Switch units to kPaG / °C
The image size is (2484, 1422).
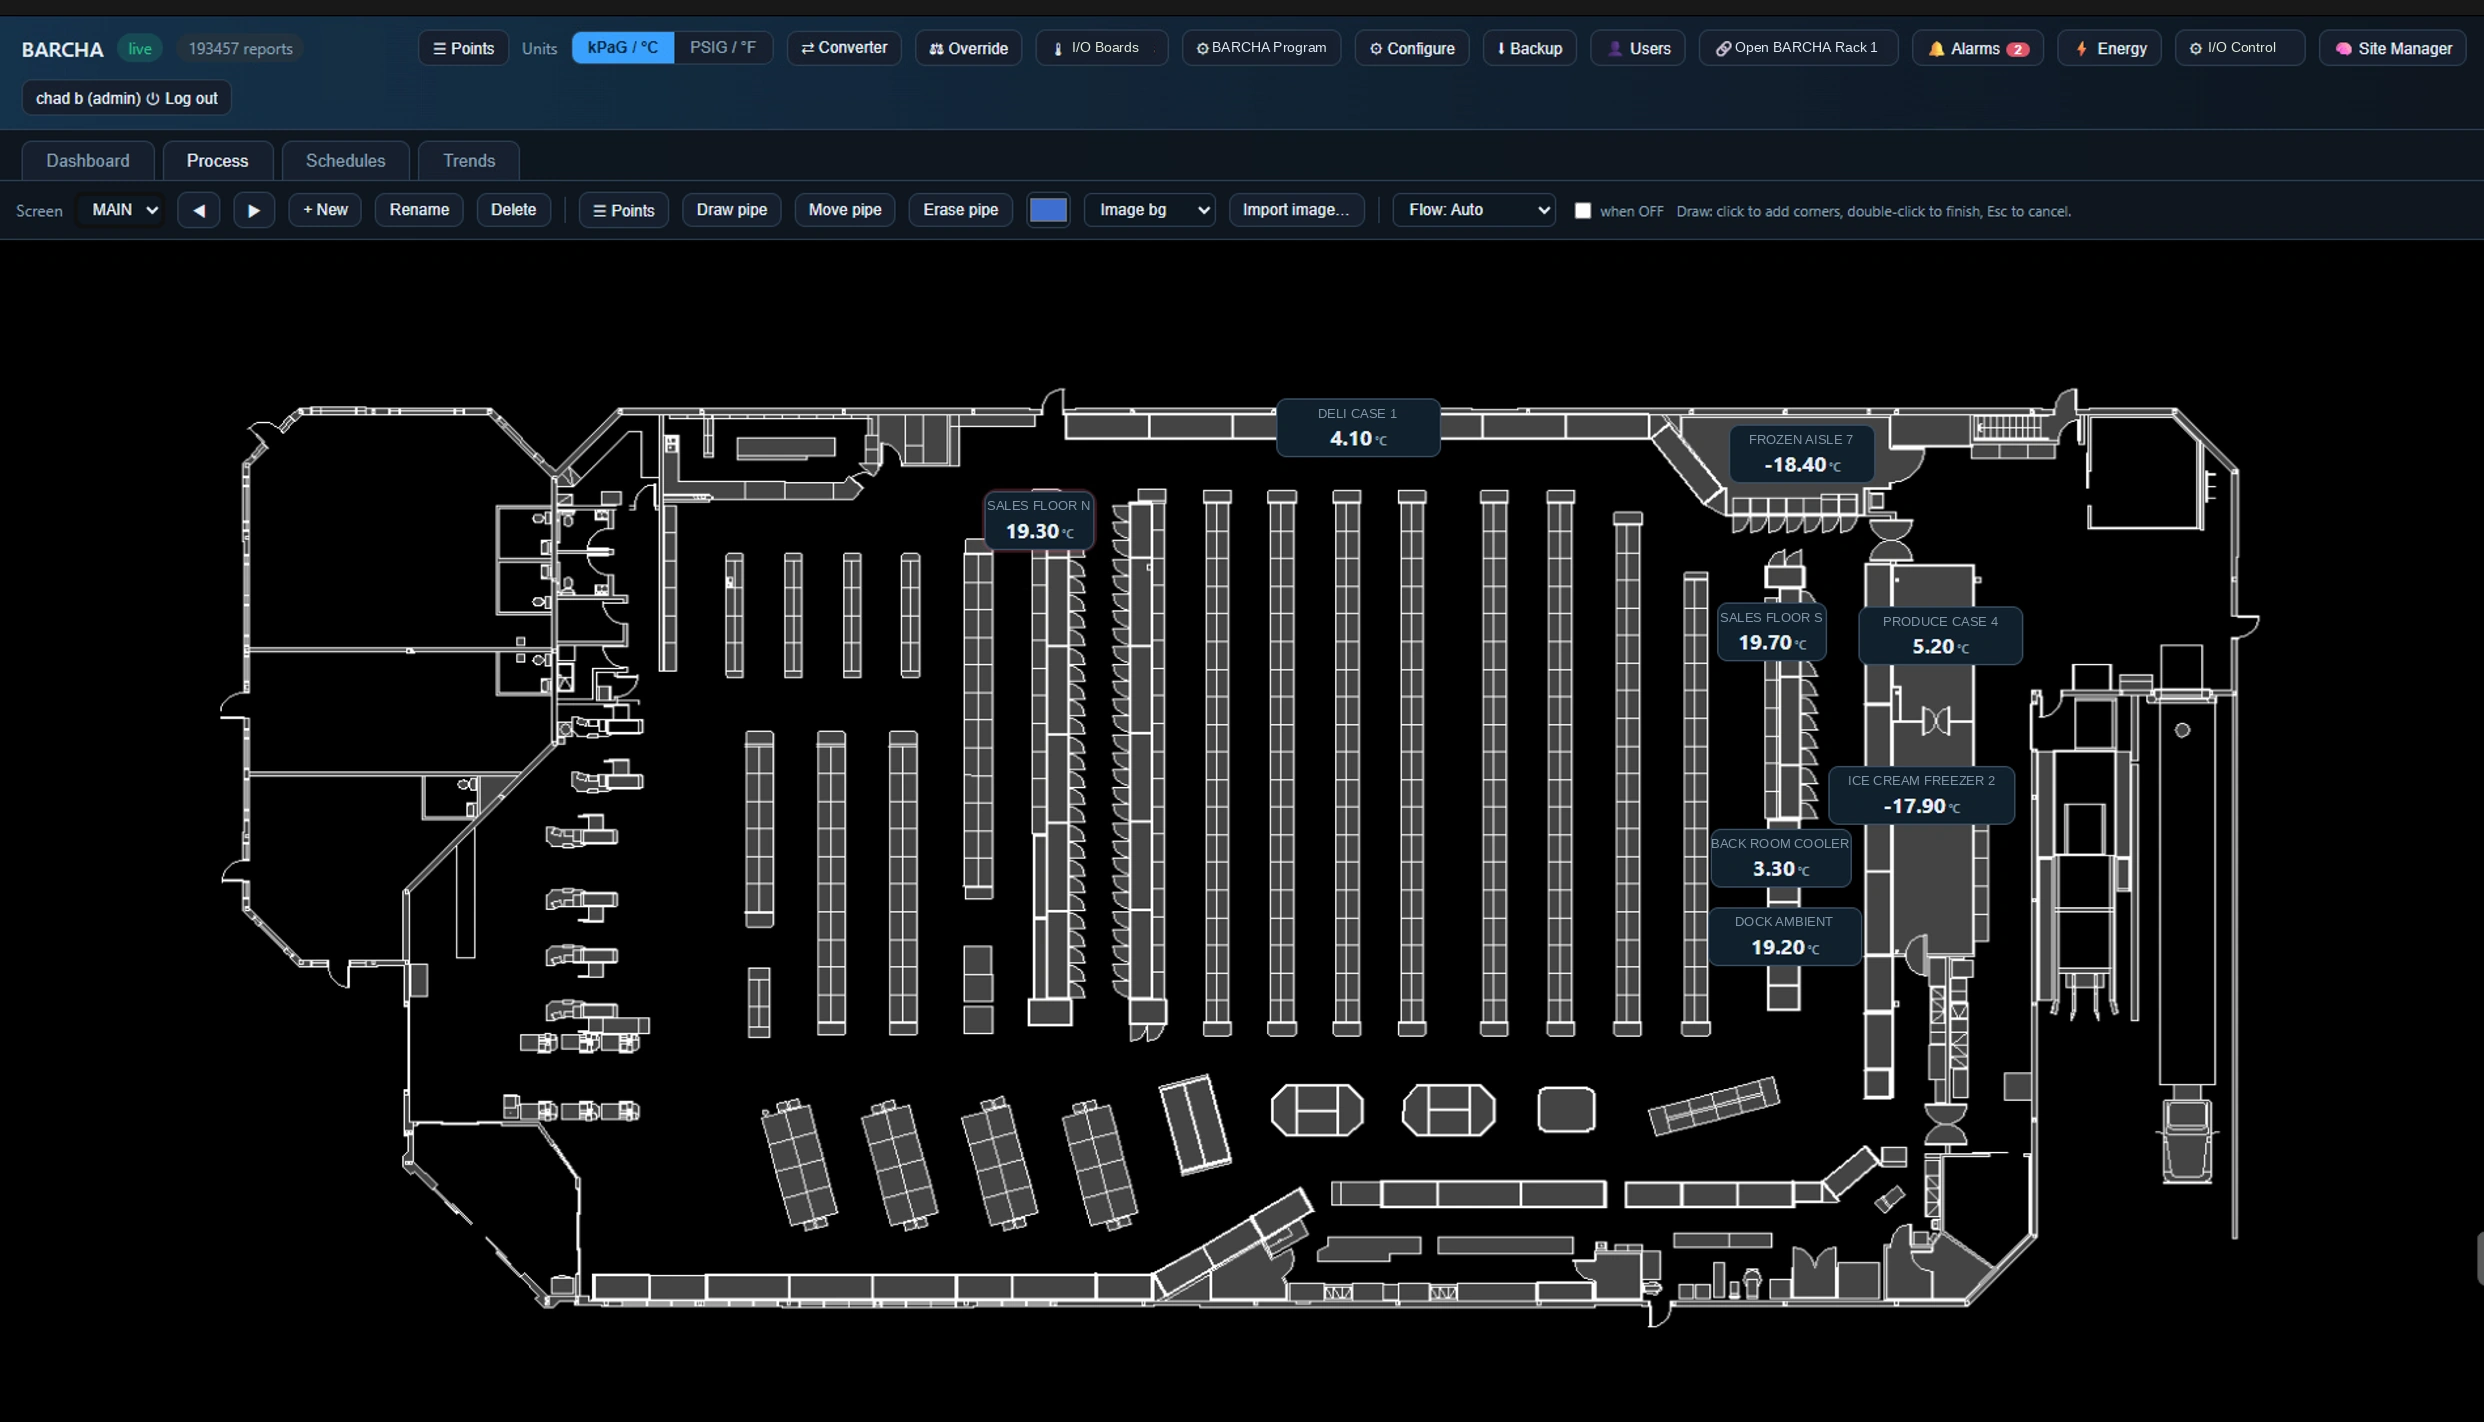pos(623,48)
